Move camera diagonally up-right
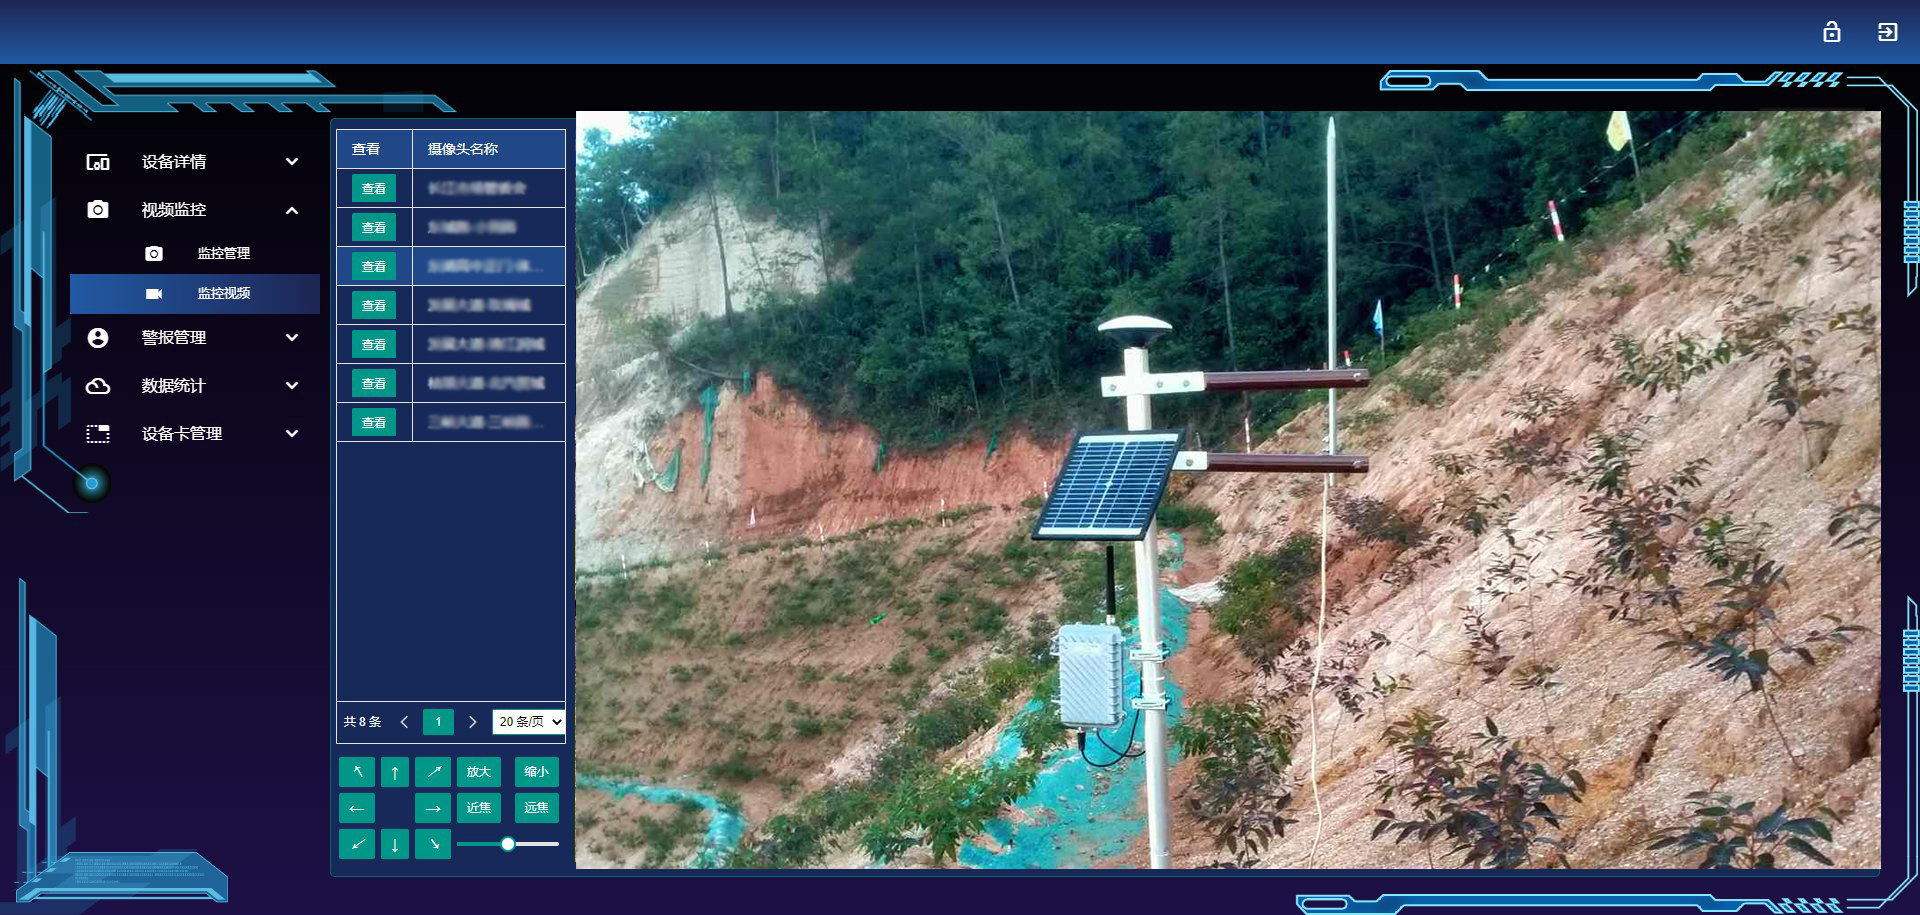The width and height of the screenshot is (1920, 915). pos(433,772)
